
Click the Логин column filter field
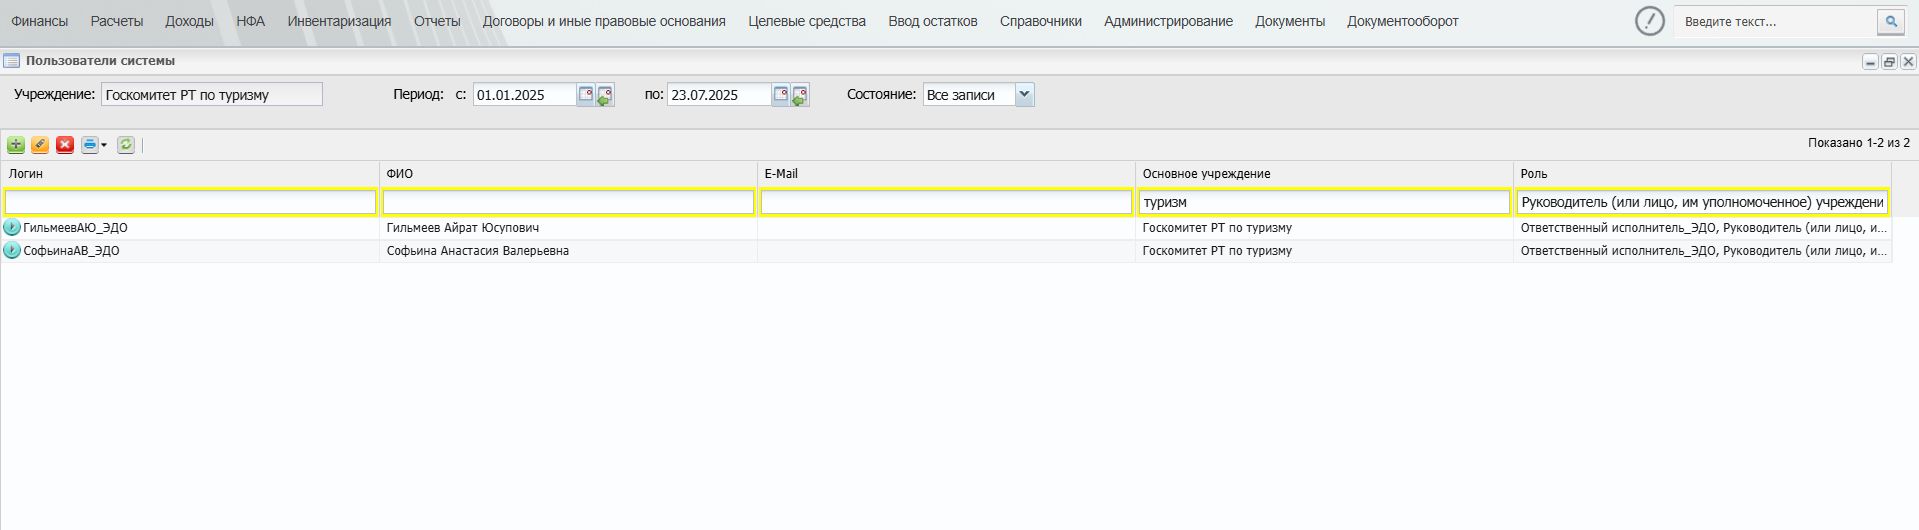(190, 202)
